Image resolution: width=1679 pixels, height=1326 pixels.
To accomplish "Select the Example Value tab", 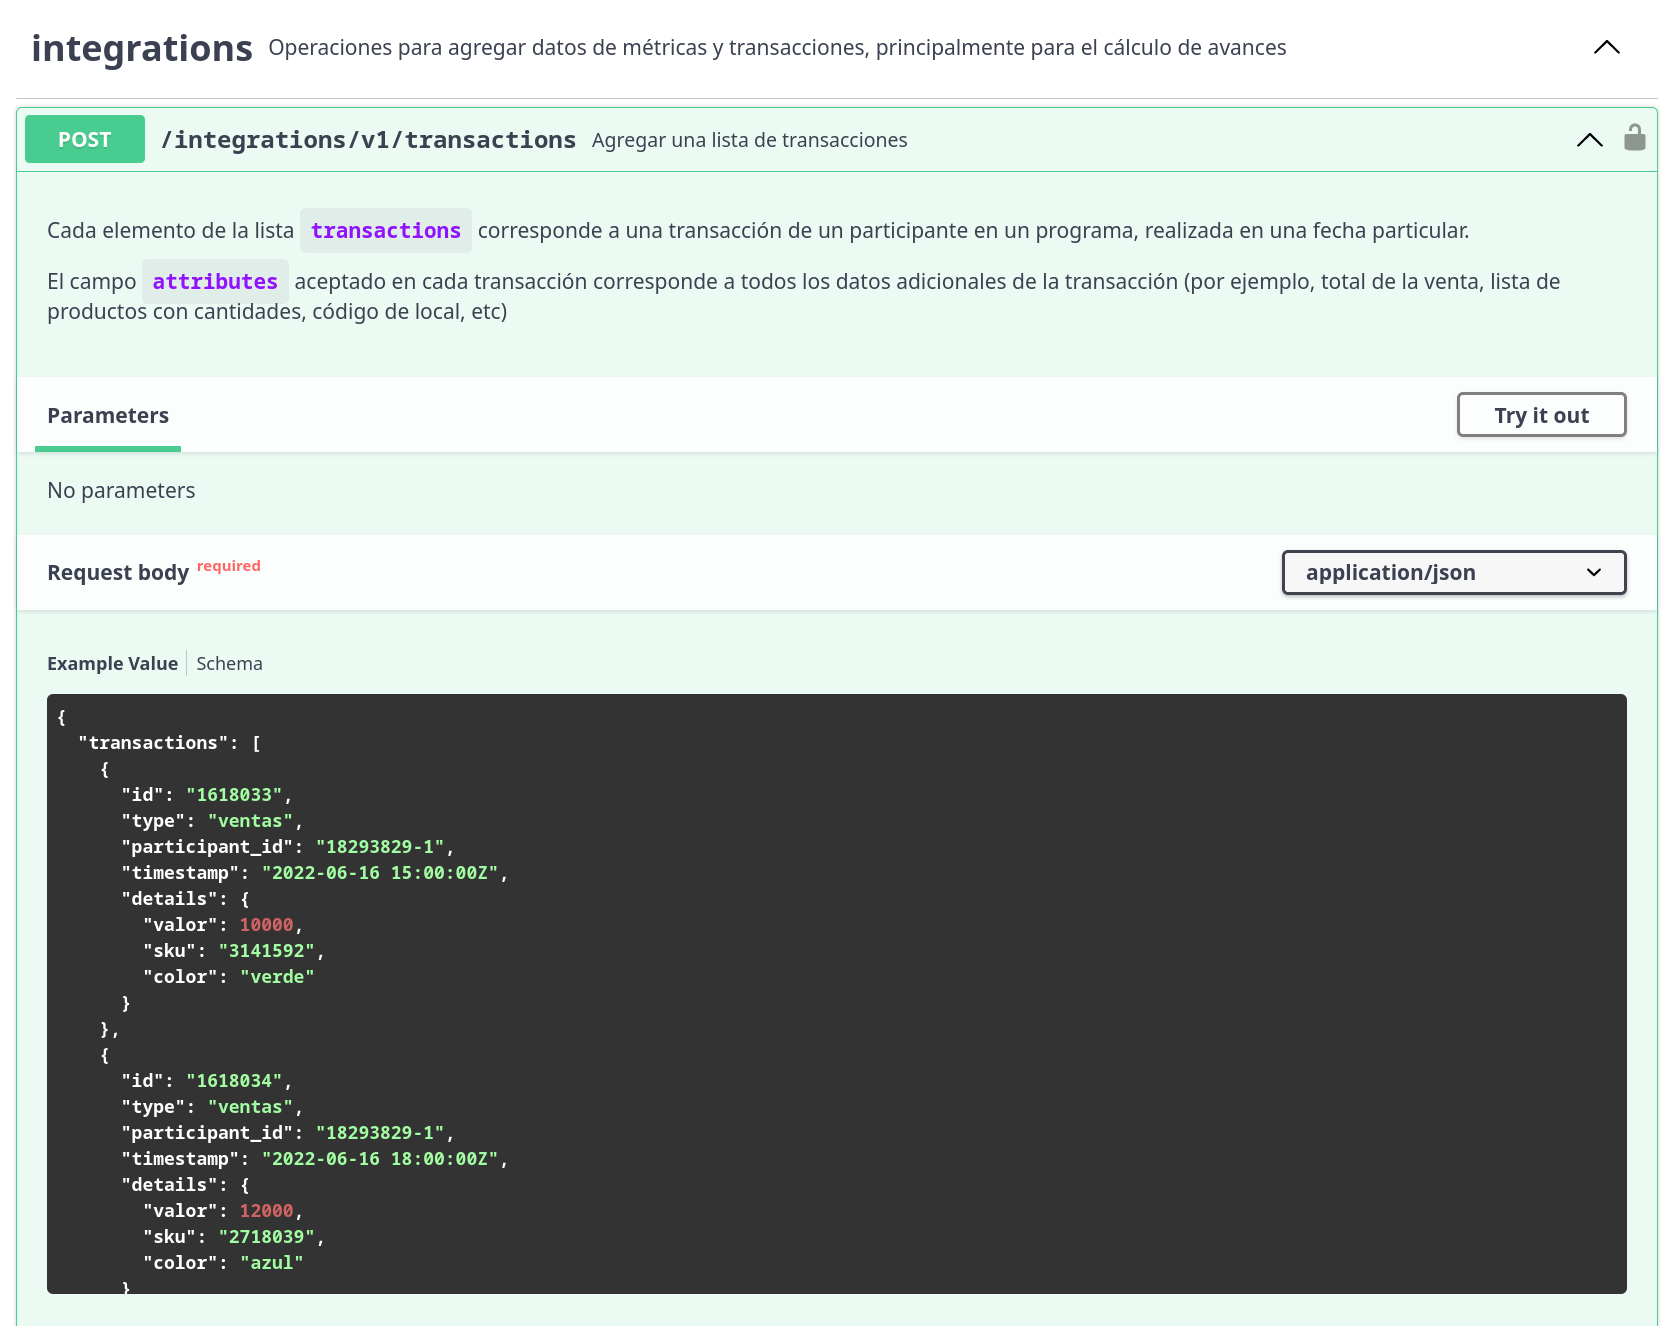I will click(x=112, y=664).
